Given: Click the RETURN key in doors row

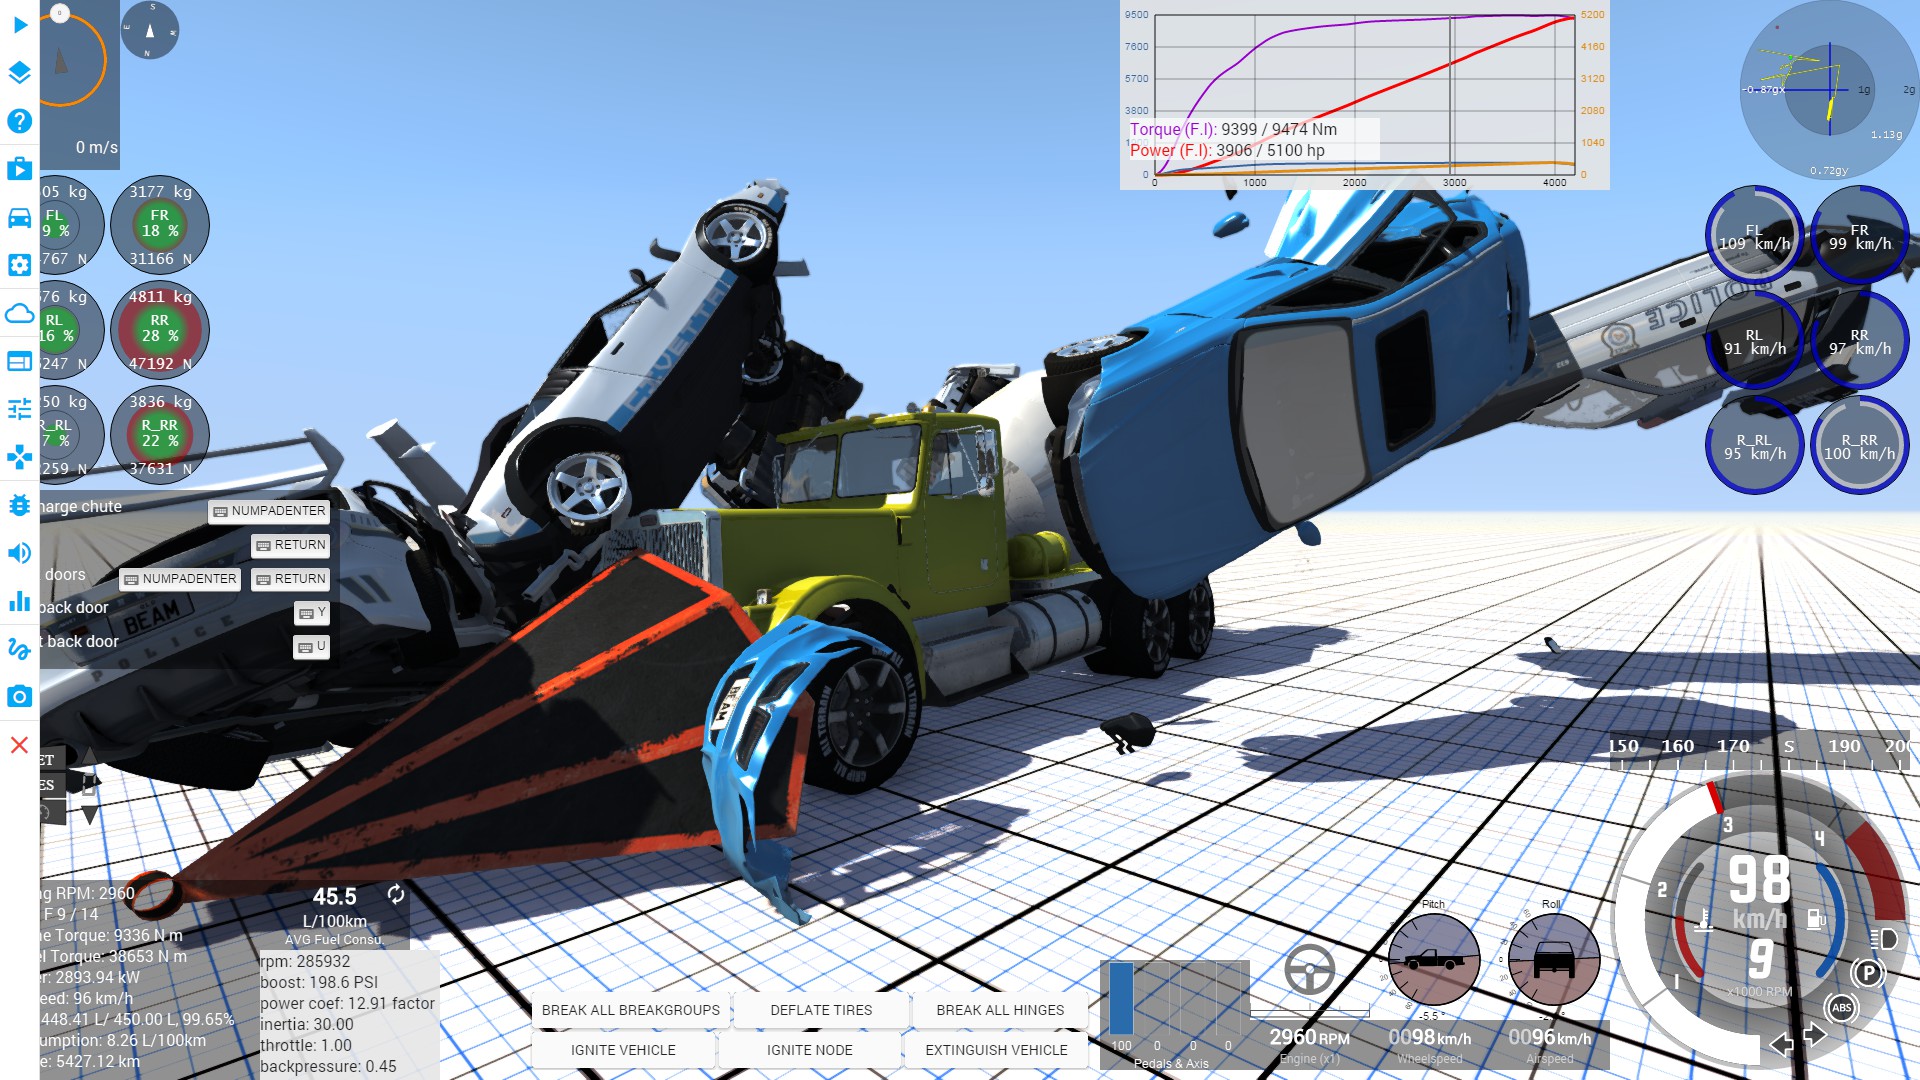Looking at the screenshot, I should click(x=291, y=579).
